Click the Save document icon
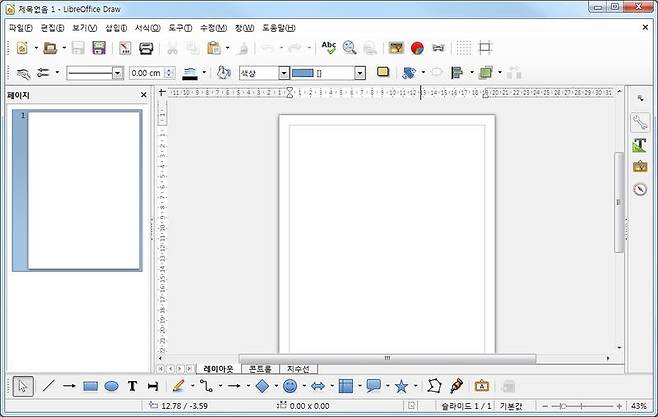 (77, 47)
